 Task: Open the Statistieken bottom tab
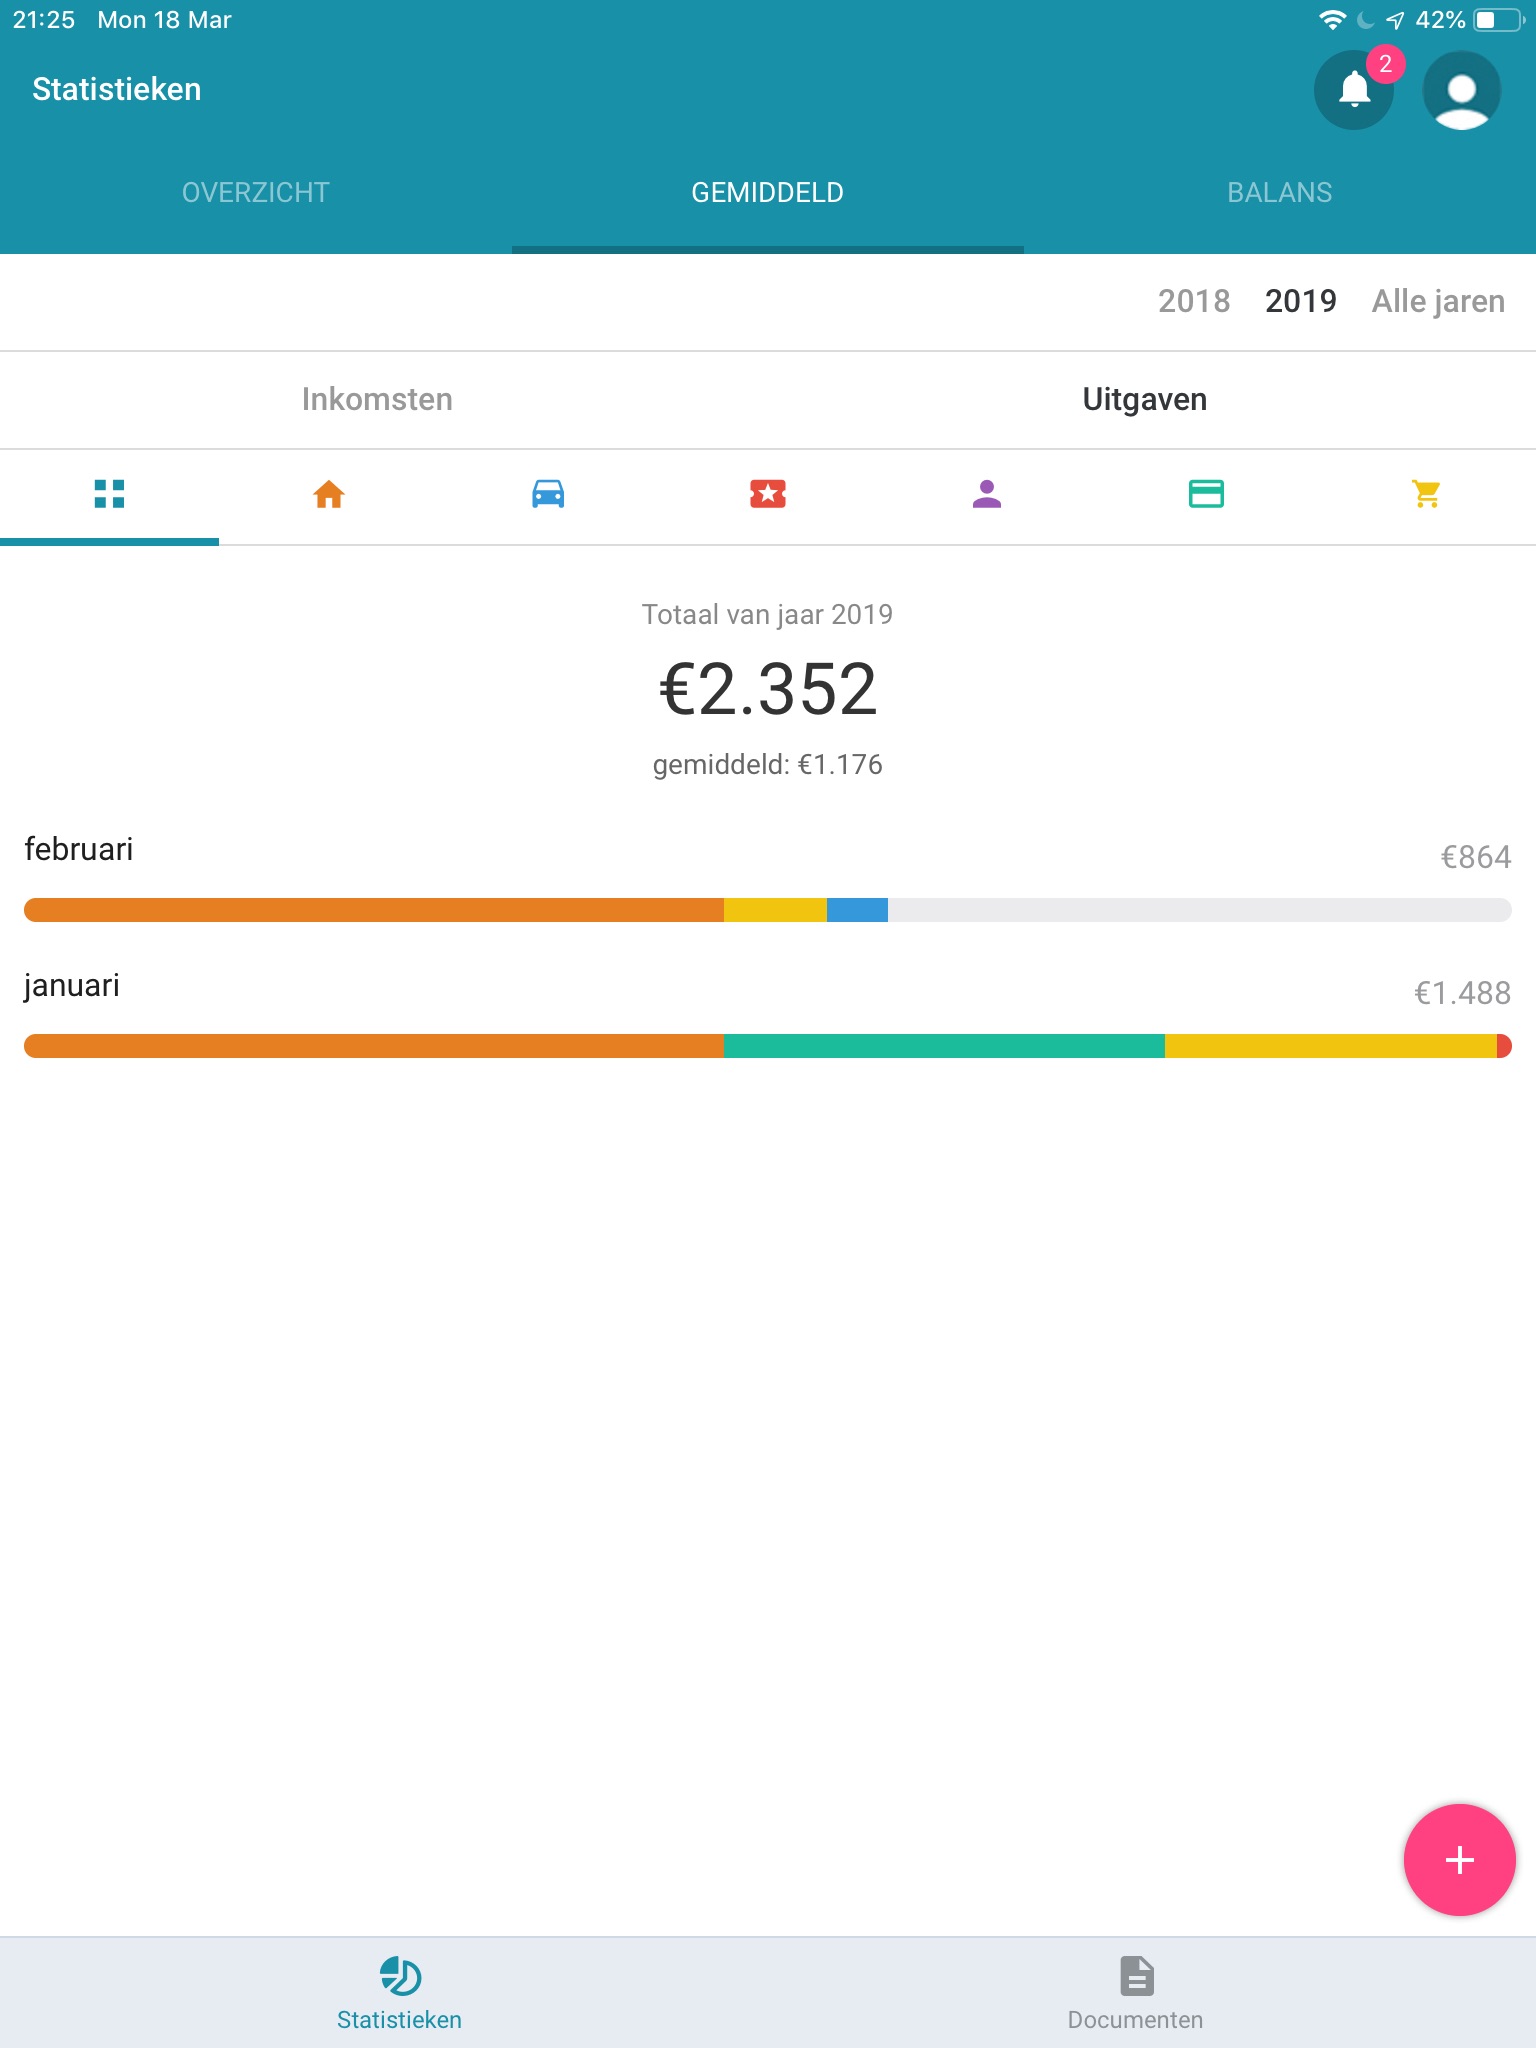pyautogui.click(x=399, y=1993)
